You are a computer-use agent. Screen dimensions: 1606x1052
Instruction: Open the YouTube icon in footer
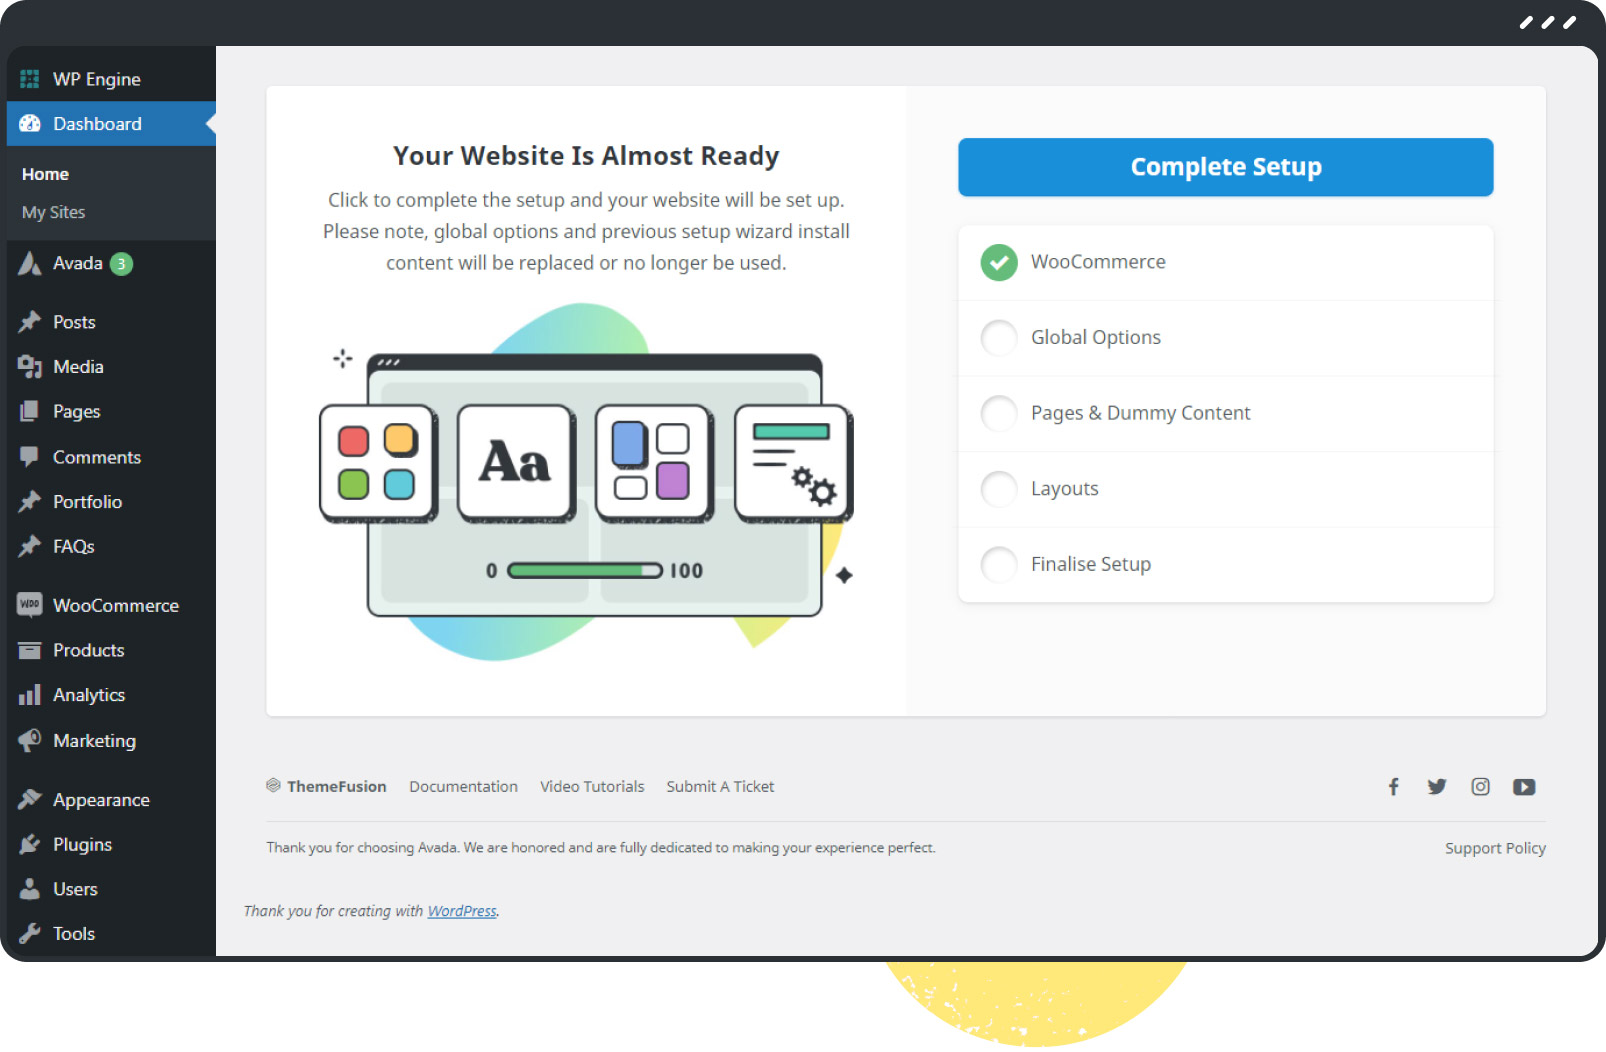click(x=1524, y=787)
